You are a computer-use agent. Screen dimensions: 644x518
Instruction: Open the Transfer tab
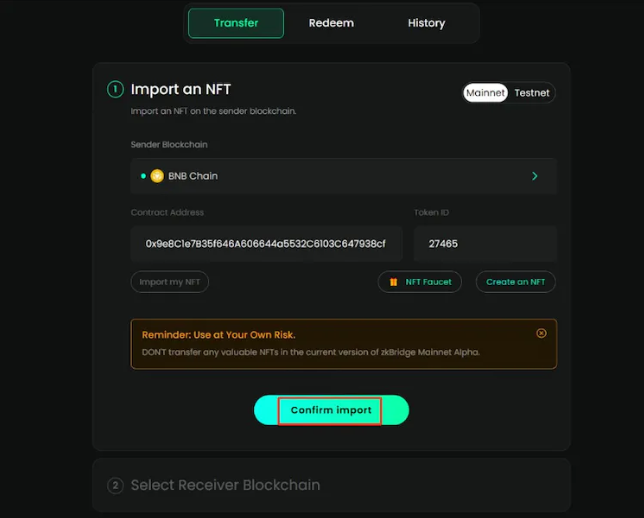tap(236, 23)
